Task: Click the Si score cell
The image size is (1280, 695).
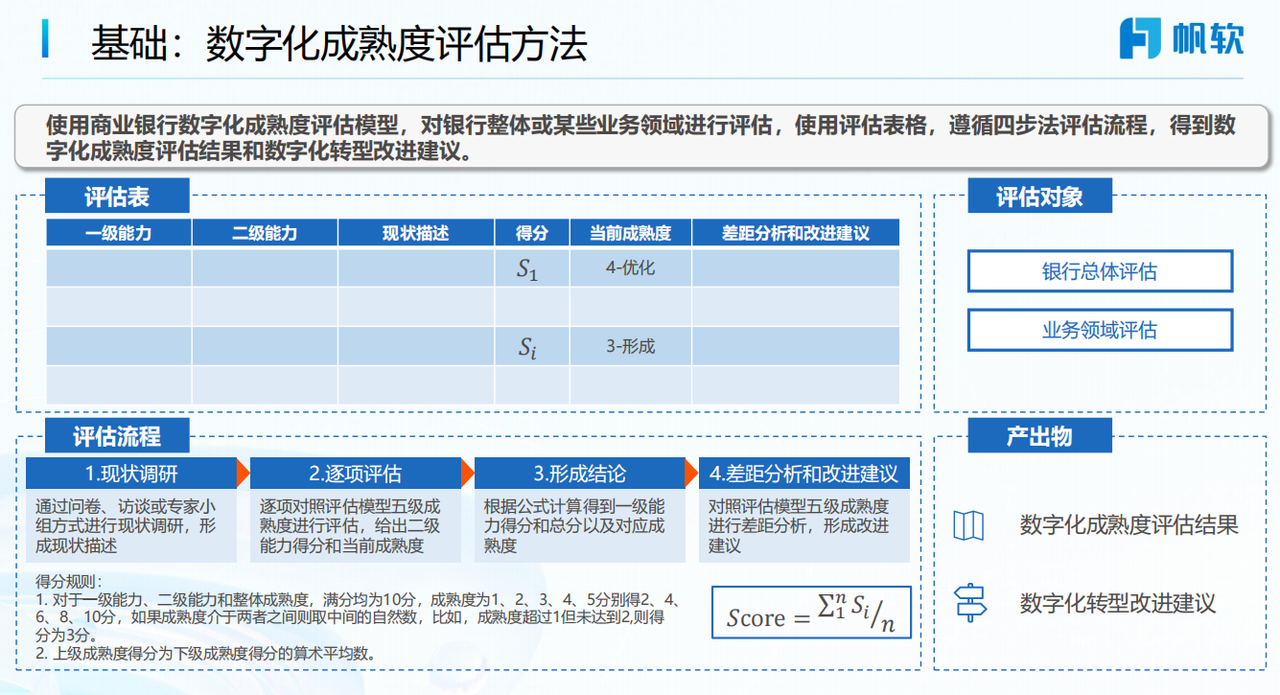Action: (532, 347)
